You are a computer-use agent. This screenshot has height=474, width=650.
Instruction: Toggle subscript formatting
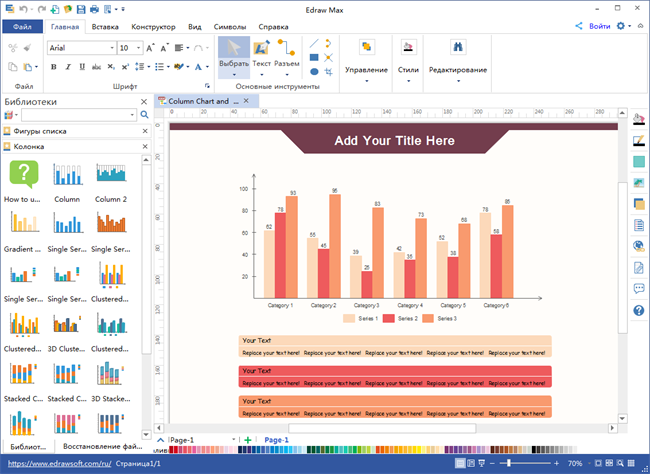coord(111,67)
